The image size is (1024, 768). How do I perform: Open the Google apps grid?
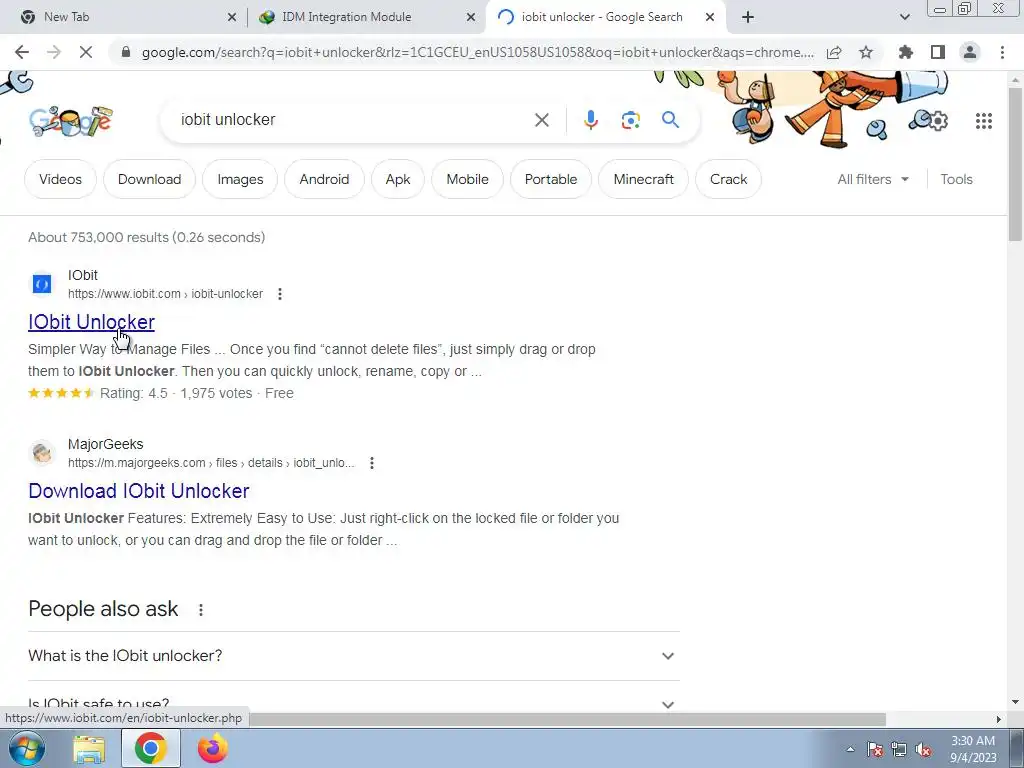[984, 121]
